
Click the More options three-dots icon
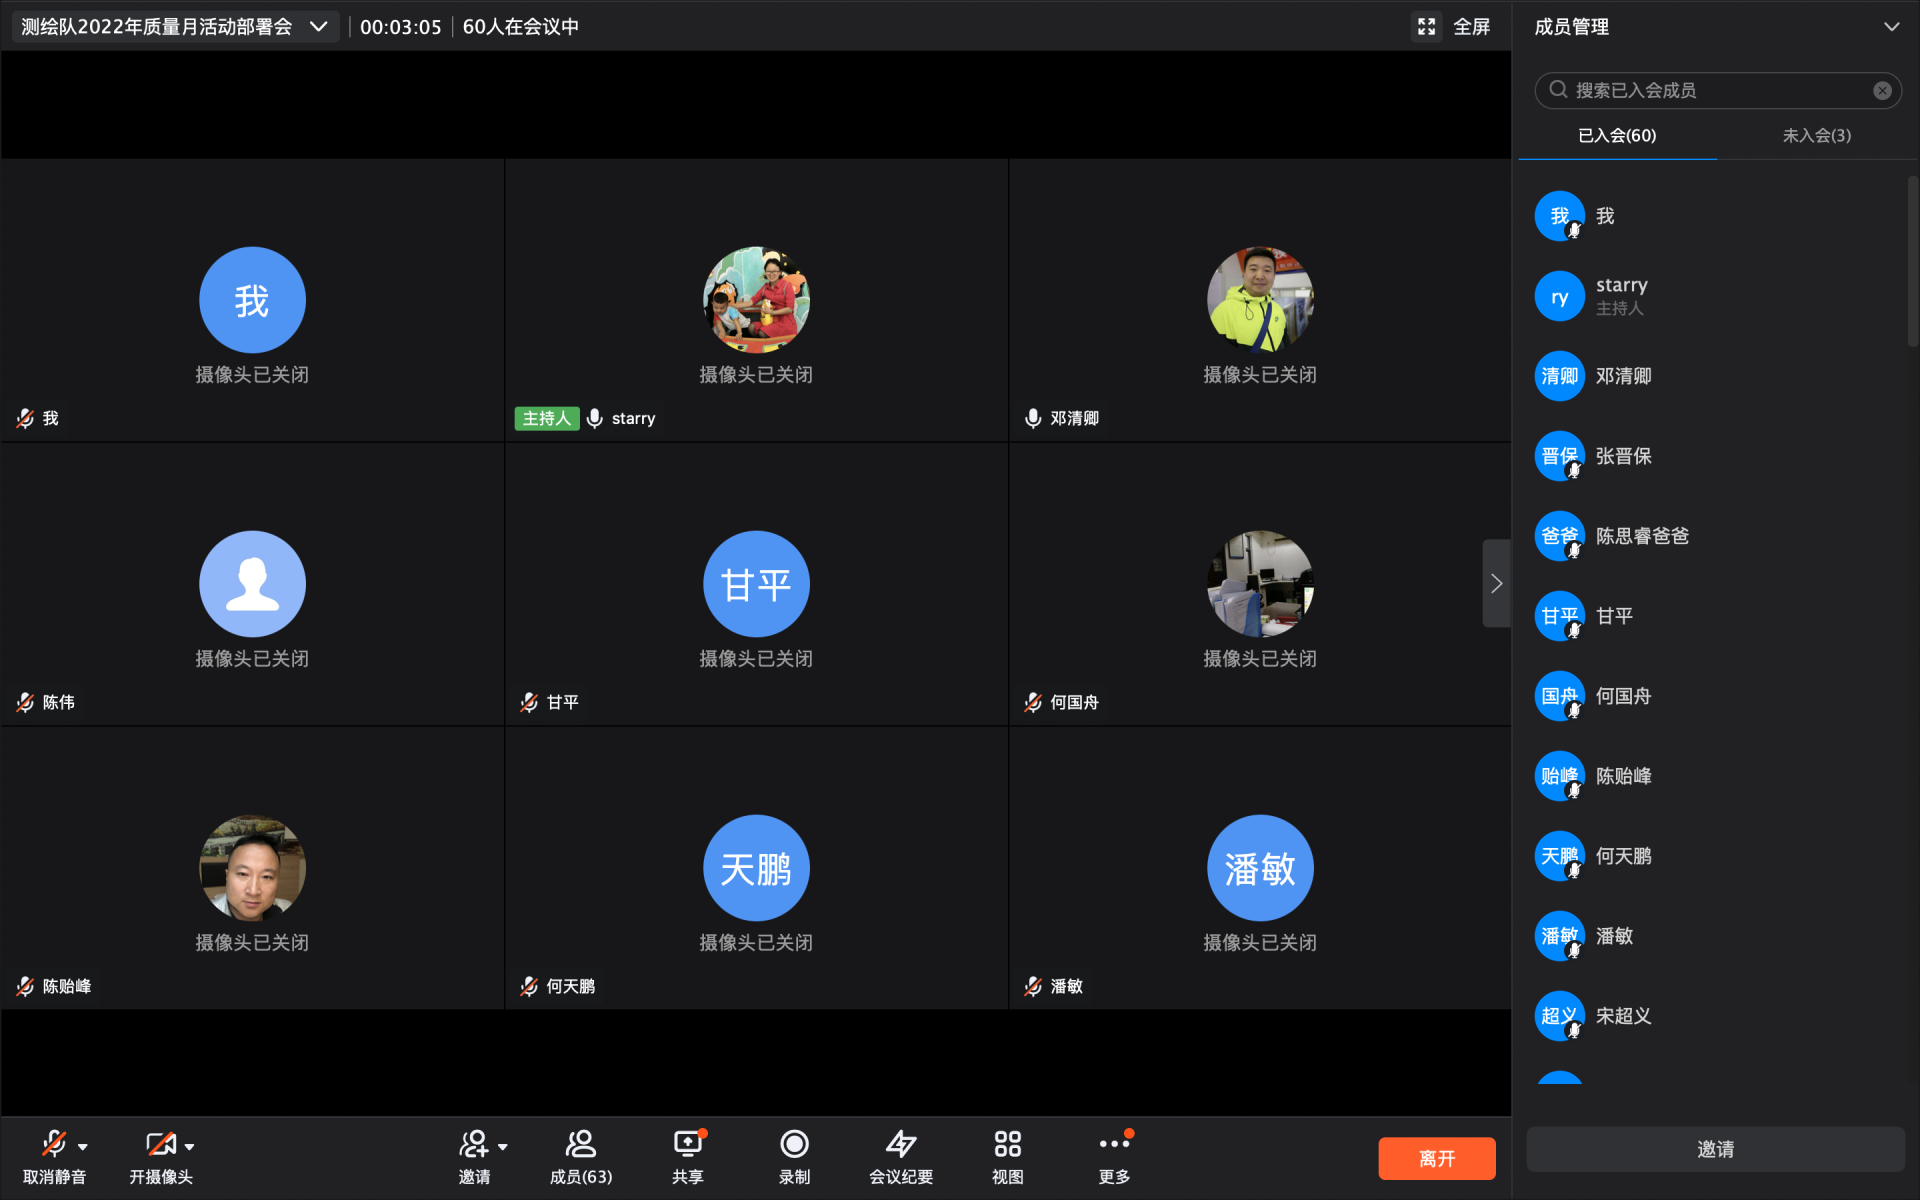click(1113, 1145)
